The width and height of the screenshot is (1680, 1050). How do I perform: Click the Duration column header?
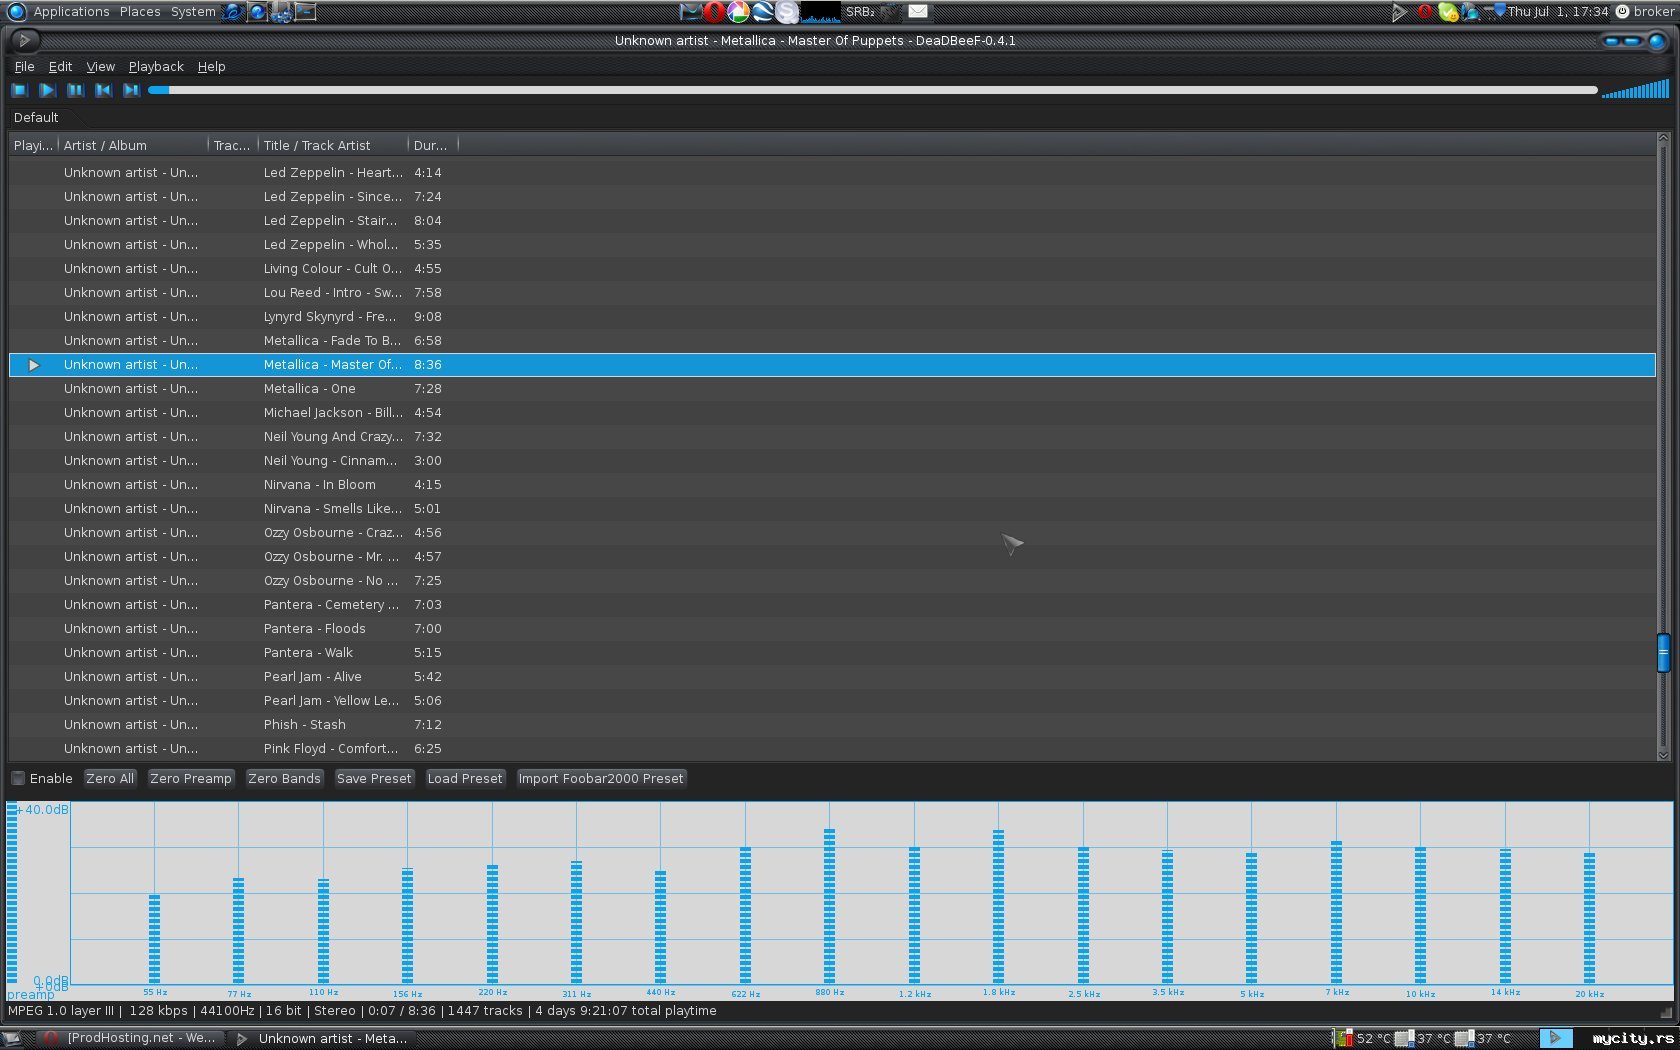433,145
